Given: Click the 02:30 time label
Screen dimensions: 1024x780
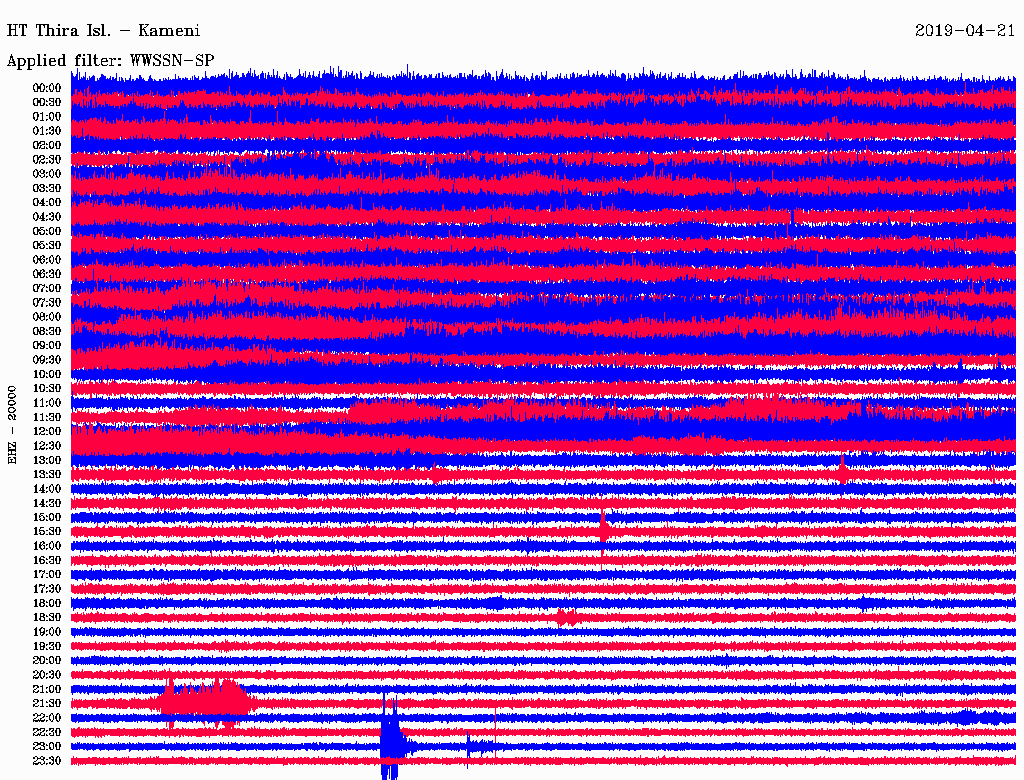Looking at the screenshot, I should coord(47,160).
